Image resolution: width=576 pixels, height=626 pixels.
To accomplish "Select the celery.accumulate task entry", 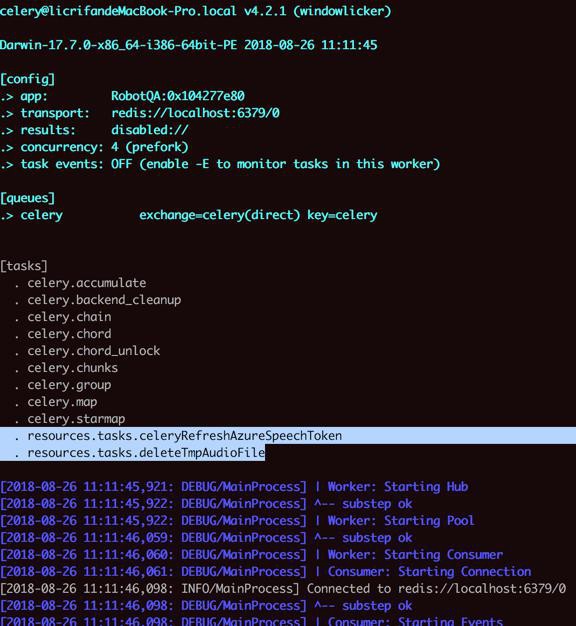I will pyautogui.click(x=80, y=283).
